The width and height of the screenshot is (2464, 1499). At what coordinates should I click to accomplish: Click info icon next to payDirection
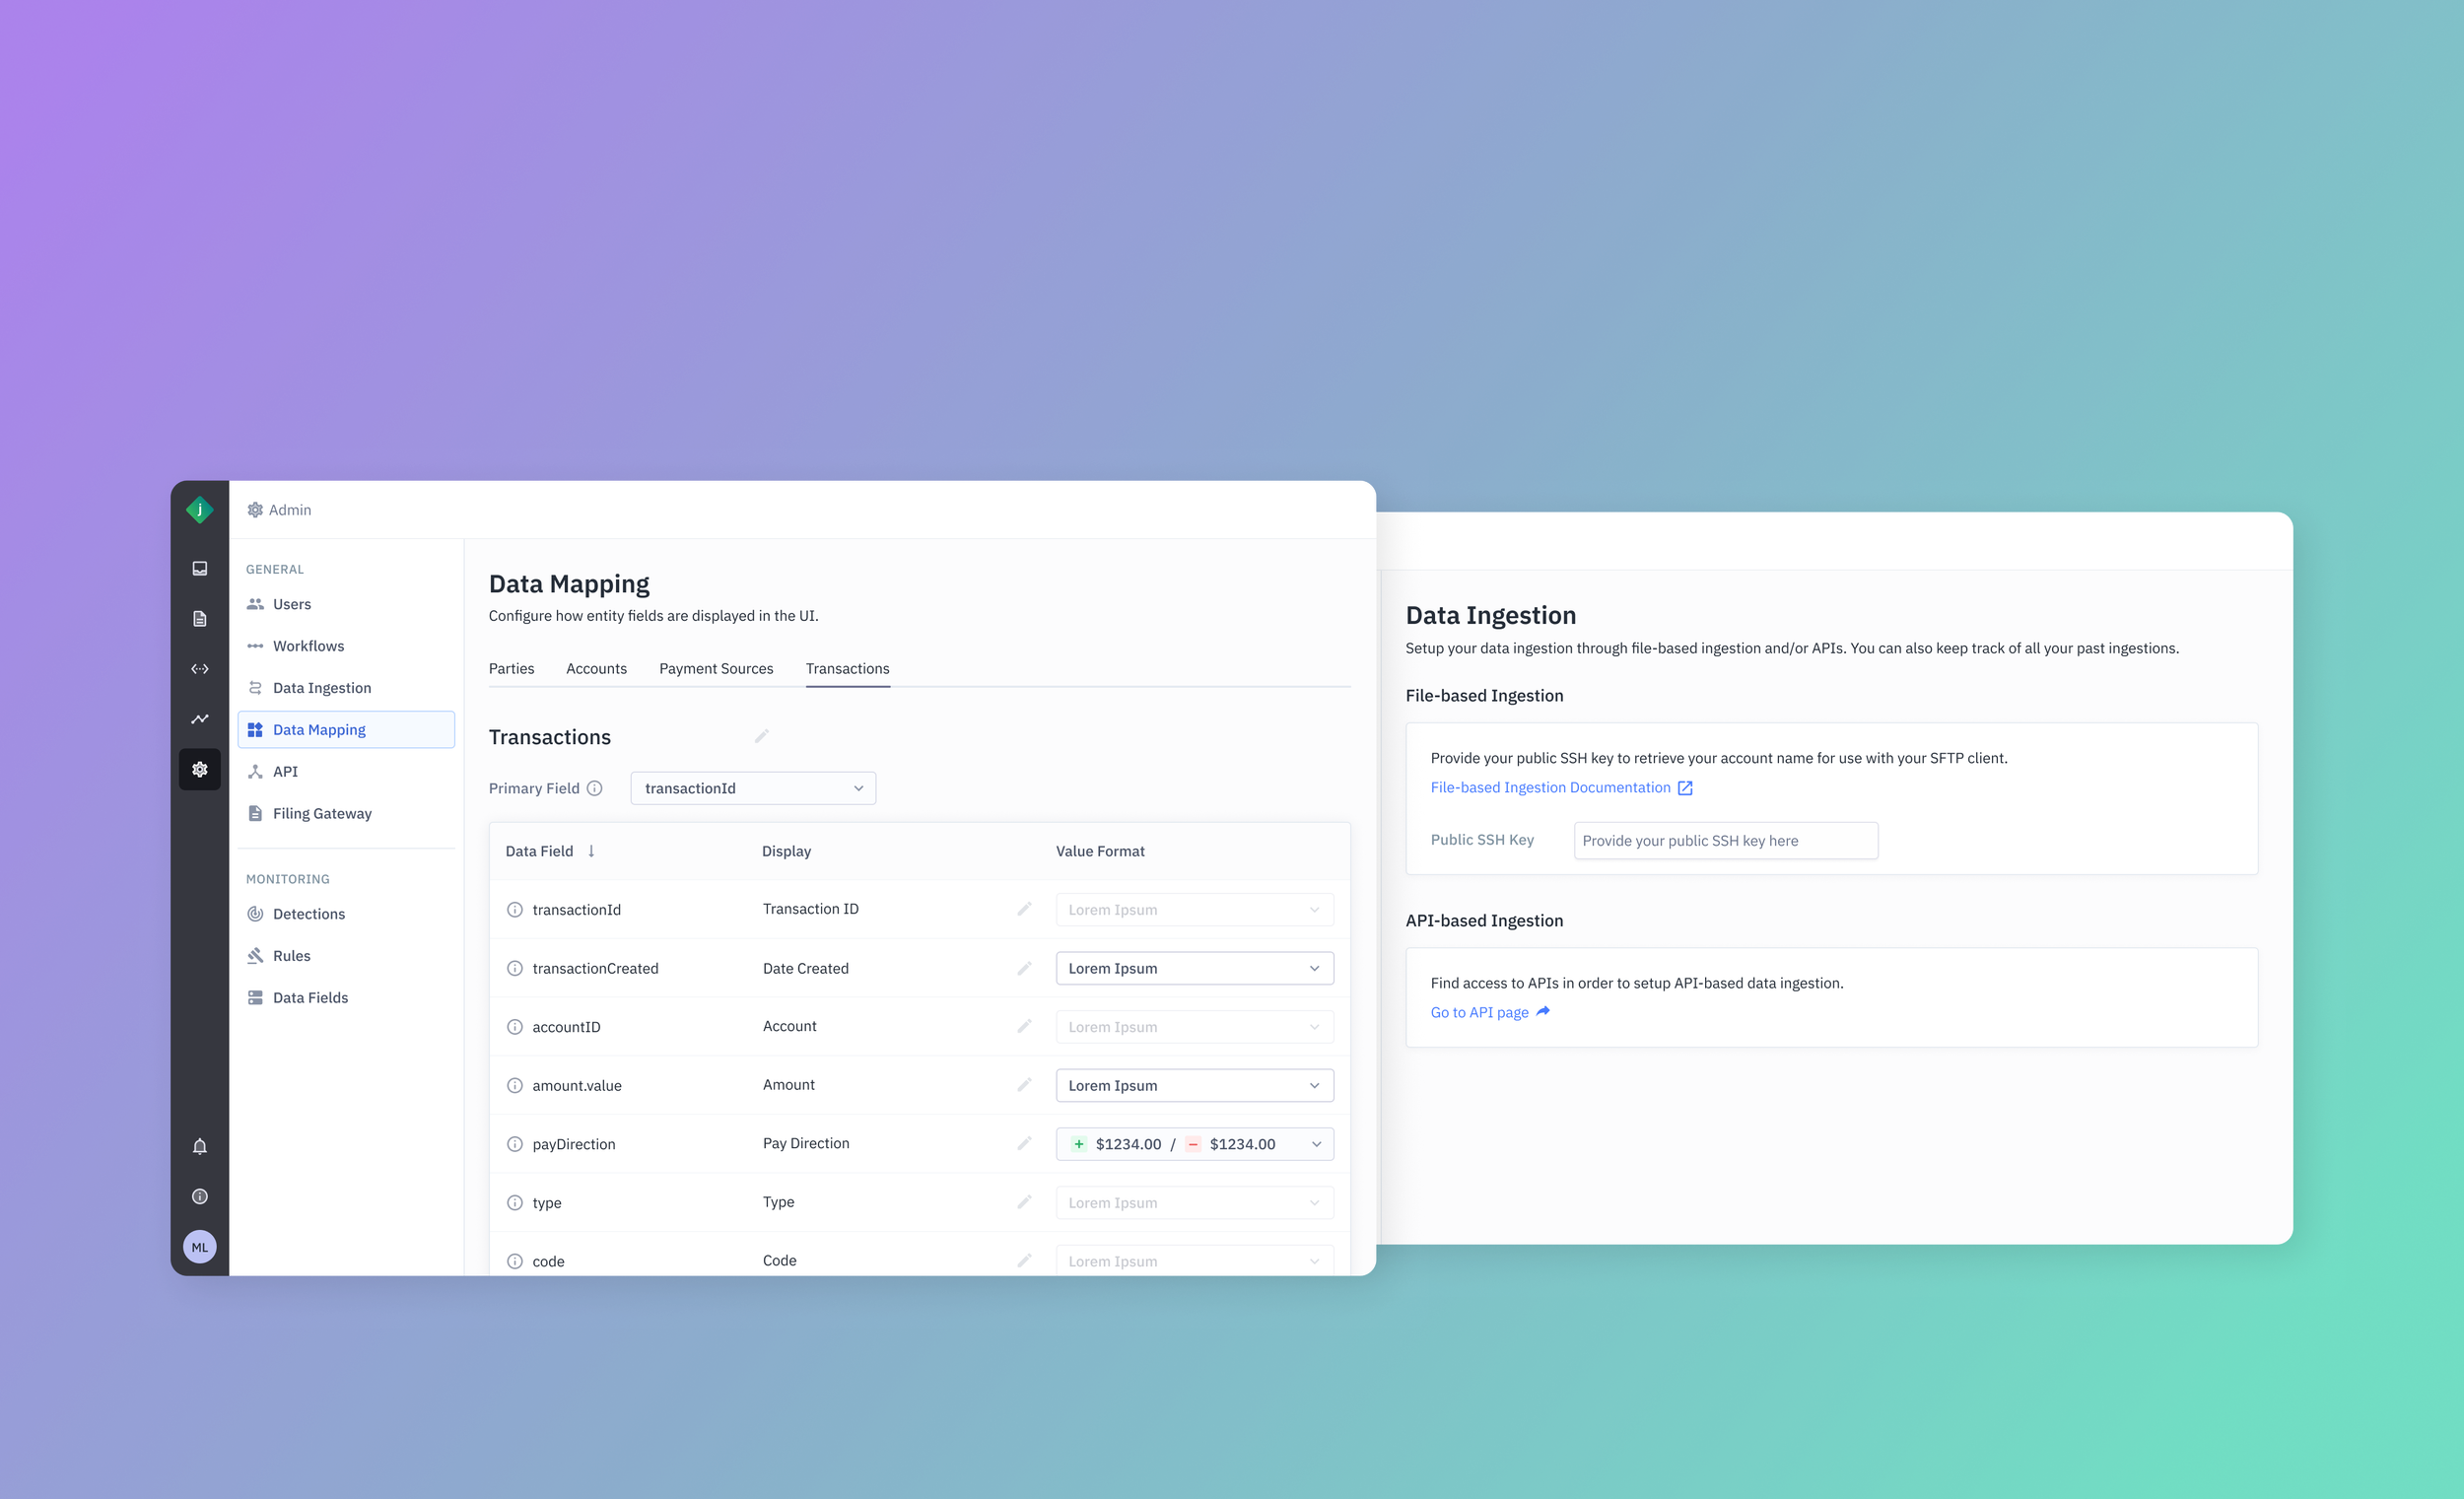click(x=515, y=1144)
